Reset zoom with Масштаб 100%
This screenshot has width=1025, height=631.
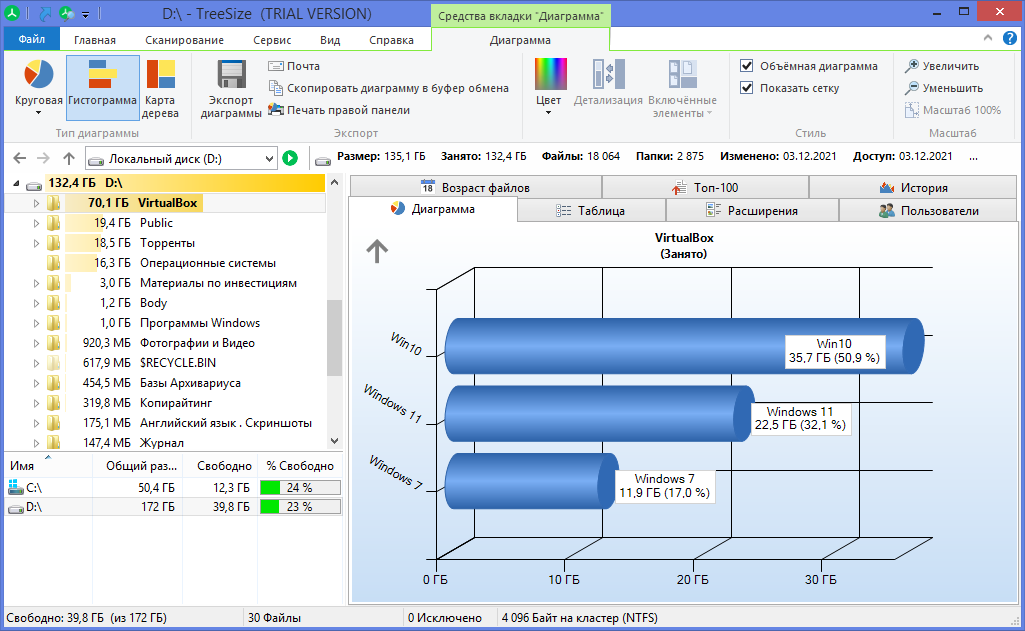tap(952, 110)
